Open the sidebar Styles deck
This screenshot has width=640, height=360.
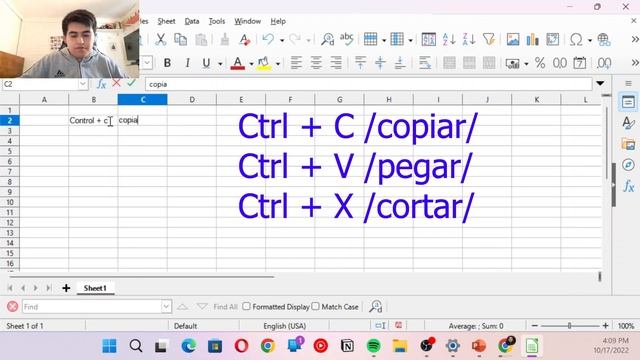point(628,123)
